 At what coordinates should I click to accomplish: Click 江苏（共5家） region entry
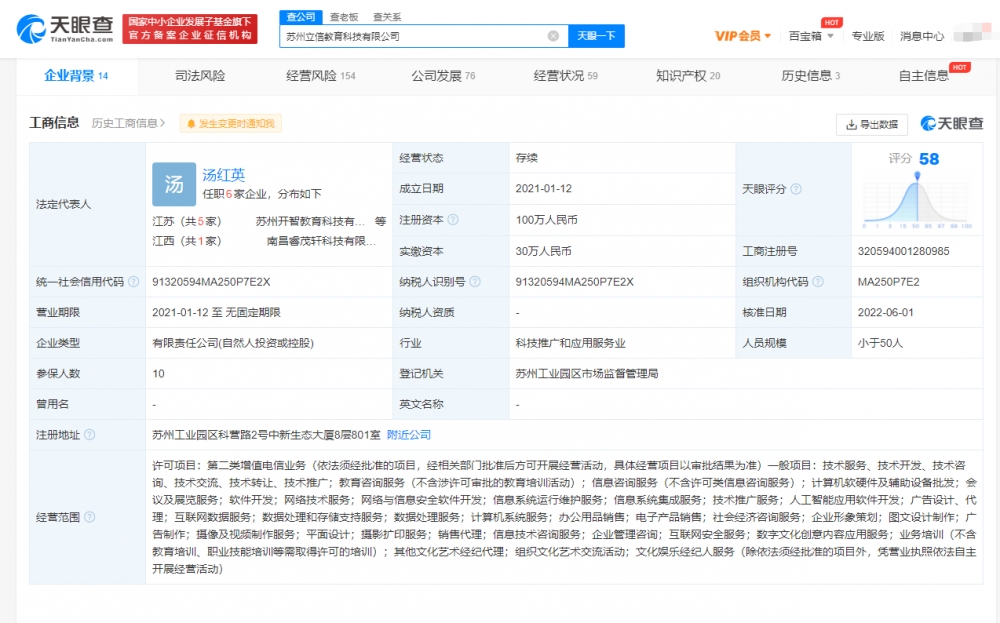point(187,221)
